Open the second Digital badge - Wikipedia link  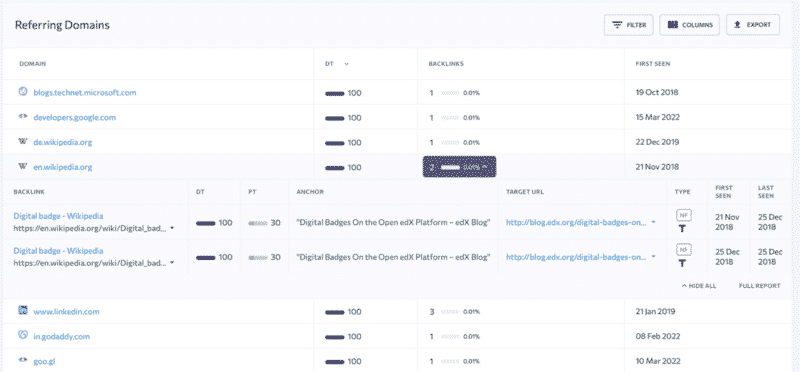coord(58,251)
